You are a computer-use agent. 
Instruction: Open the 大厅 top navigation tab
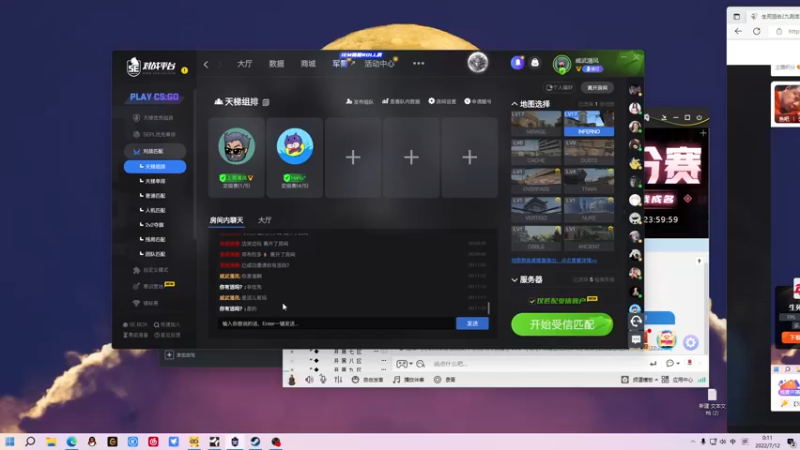click(244, 64)
